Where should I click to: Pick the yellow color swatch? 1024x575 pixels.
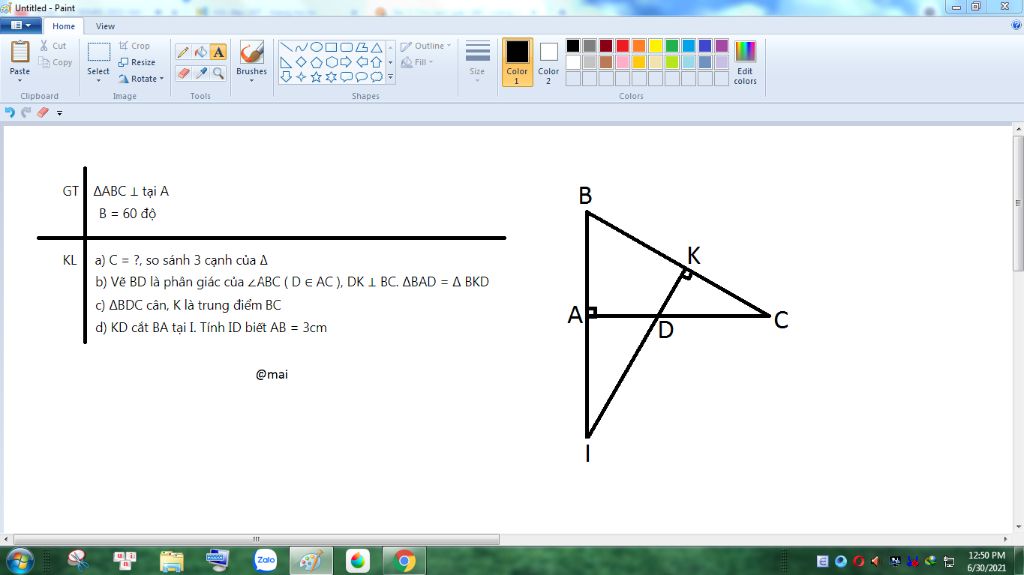[x=656, y=46]
